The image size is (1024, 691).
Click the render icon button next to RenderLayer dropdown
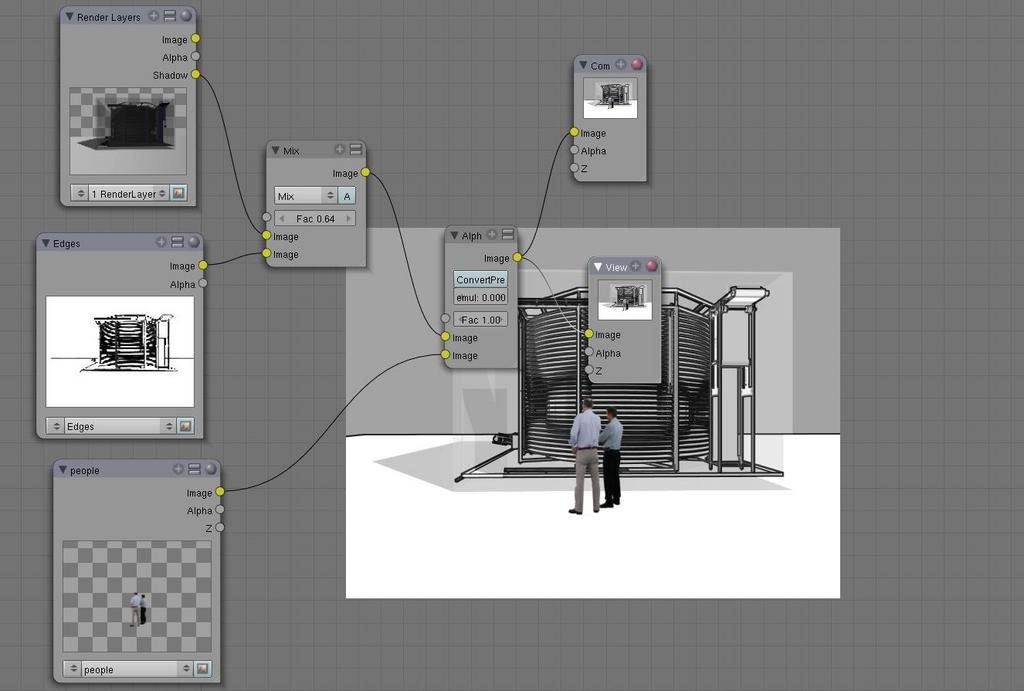point(178,193)
